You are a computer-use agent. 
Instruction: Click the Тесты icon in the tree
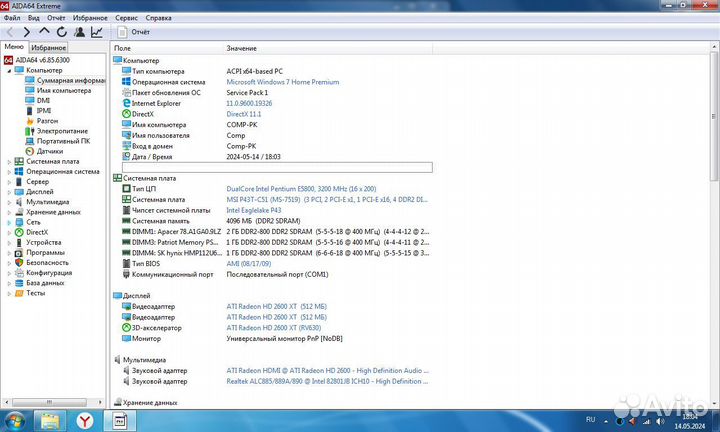coord(19,293)
